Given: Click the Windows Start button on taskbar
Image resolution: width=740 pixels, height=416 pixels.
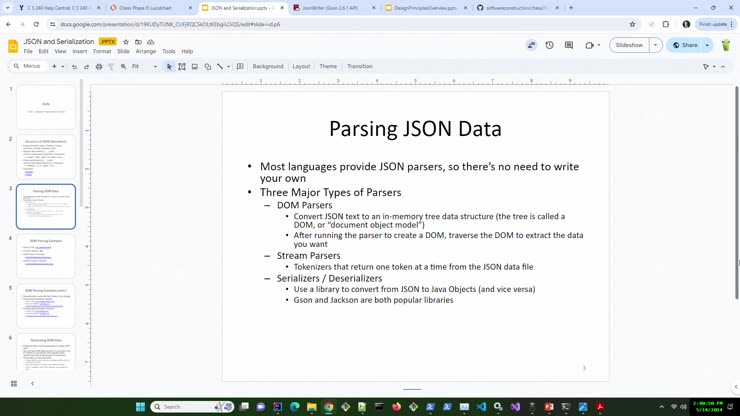Looking at the screenshot, I should 141,407.
